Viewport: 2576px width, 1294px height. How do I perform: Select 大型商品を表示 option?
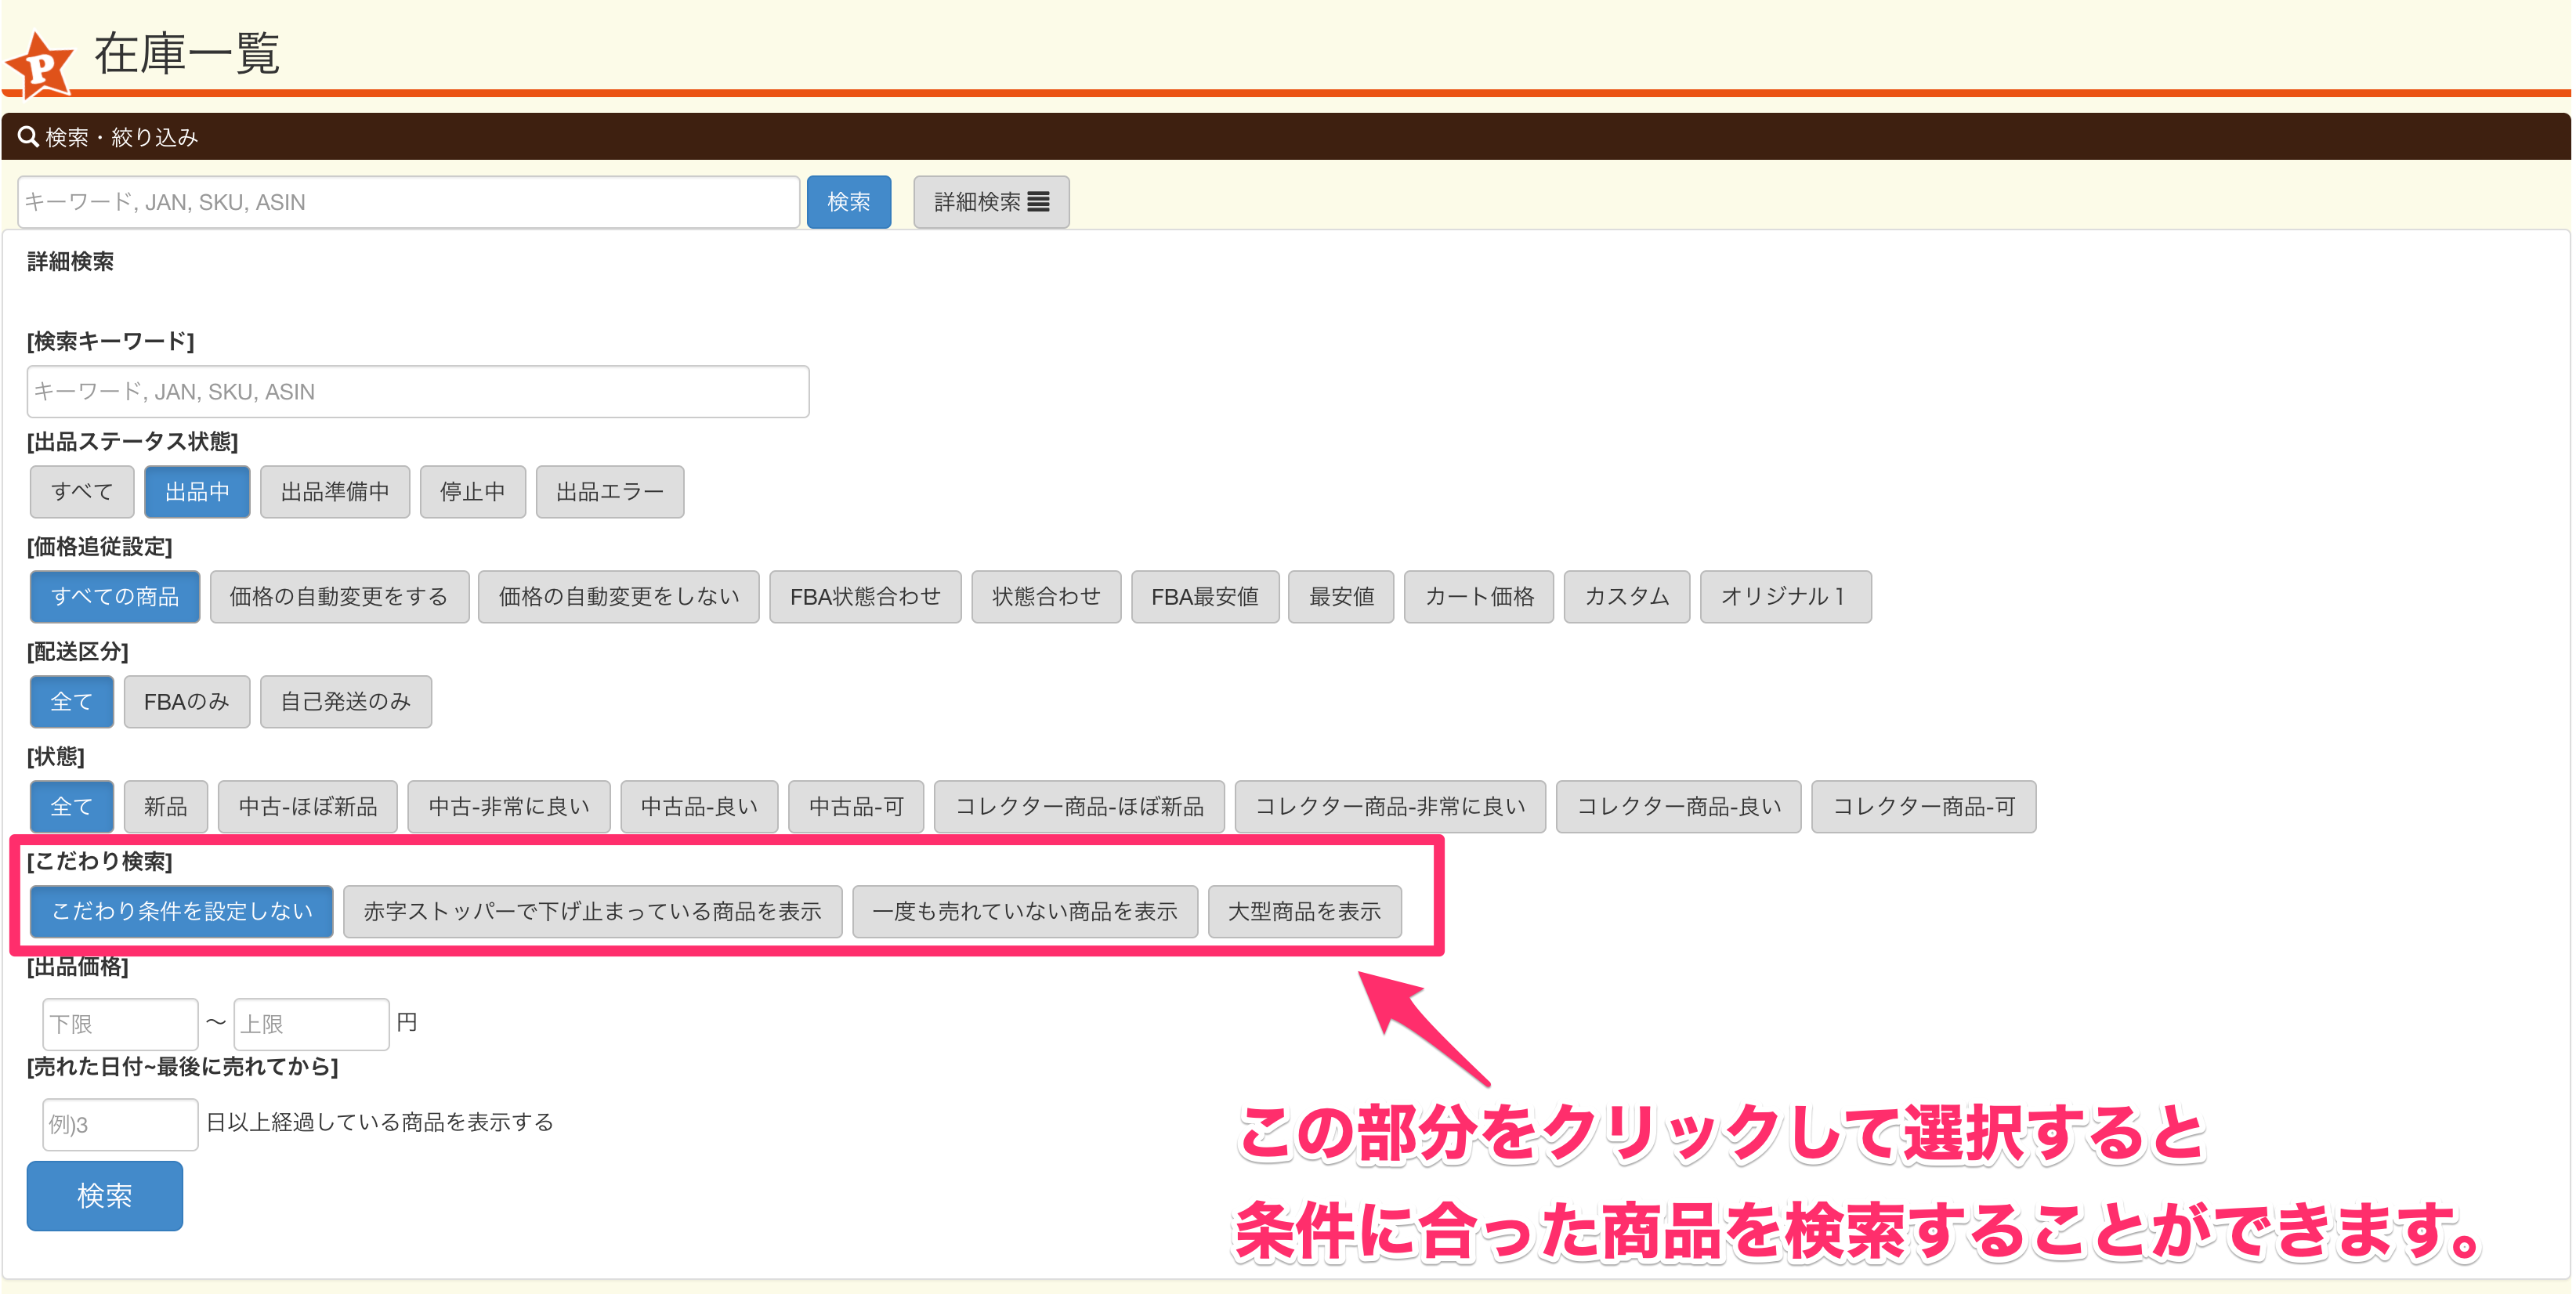[x=1304, y=911]
